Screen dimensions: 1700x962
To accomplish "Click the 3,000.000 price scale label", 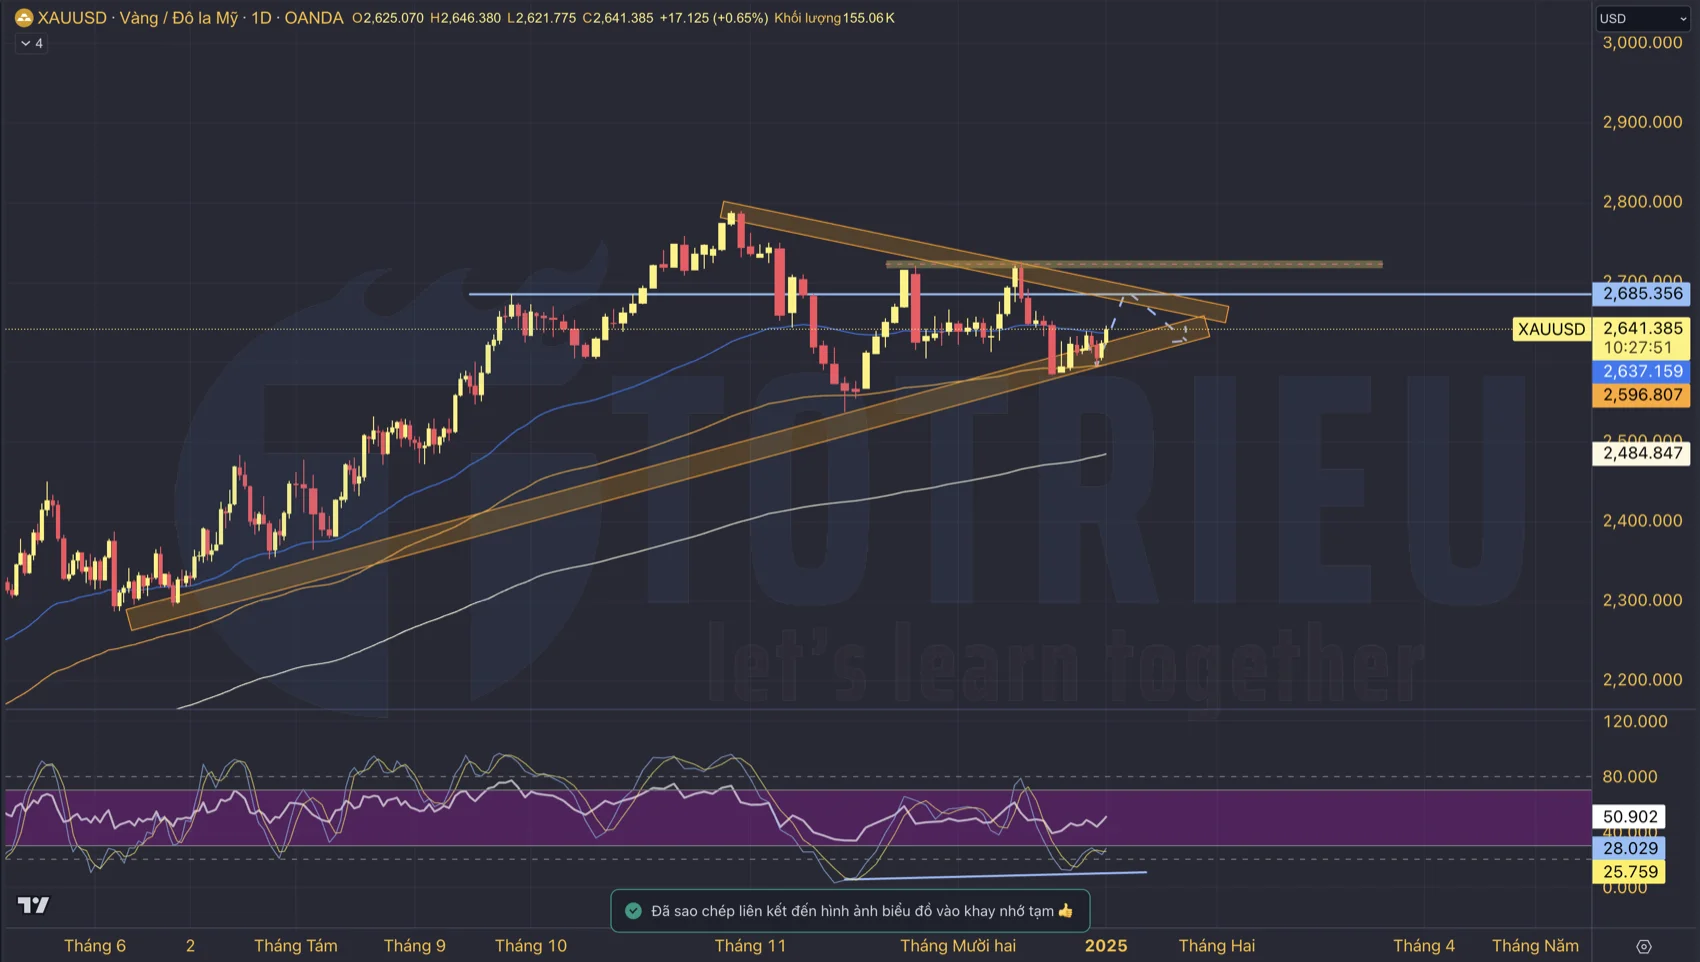I will (x=1642, y=43).
